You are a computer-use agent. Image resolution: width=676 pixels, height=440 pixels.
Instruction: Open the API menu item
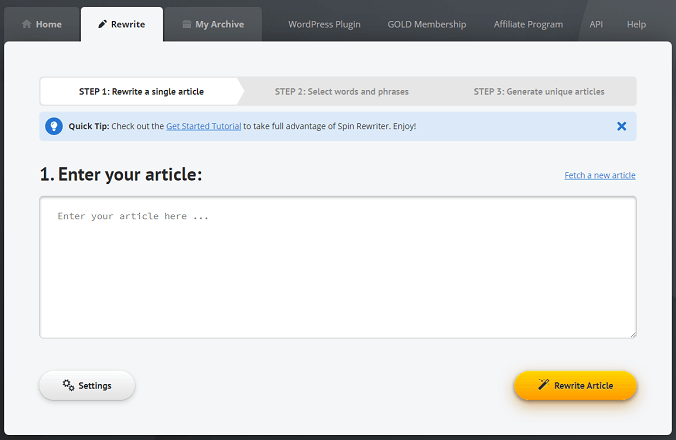(x=596, y=25)
